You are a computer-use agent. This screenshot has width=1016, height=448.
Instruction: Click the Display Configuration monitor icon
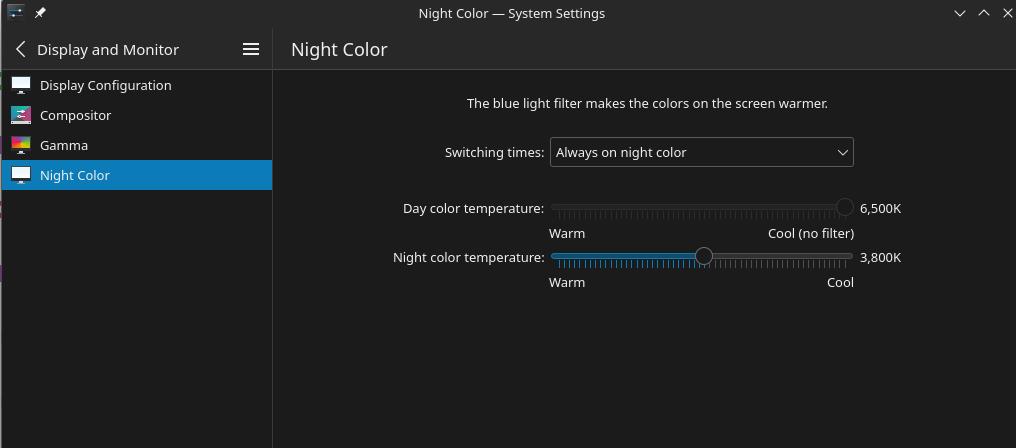pyautogui.click(x=21, y=85)
